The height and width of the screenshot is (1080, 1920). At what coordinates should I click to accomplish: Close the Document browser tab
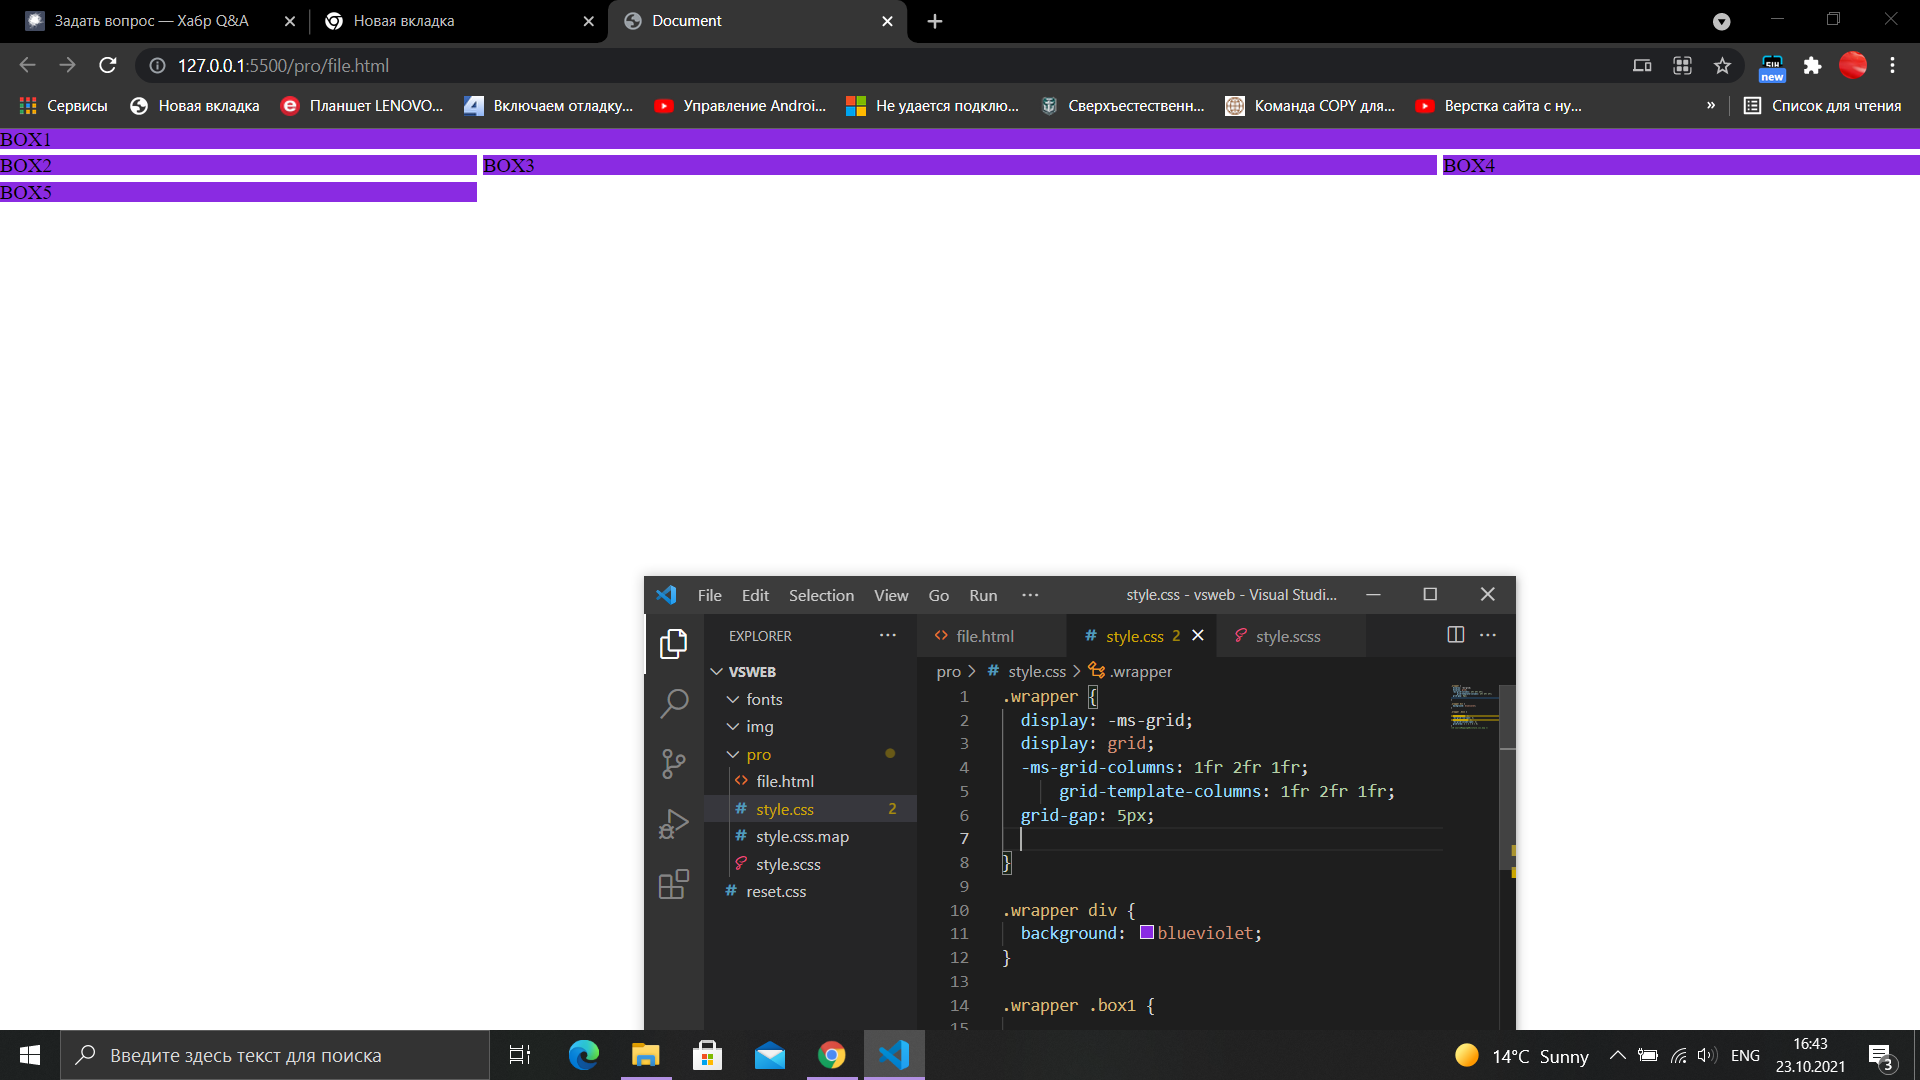[x=887, y=21]
